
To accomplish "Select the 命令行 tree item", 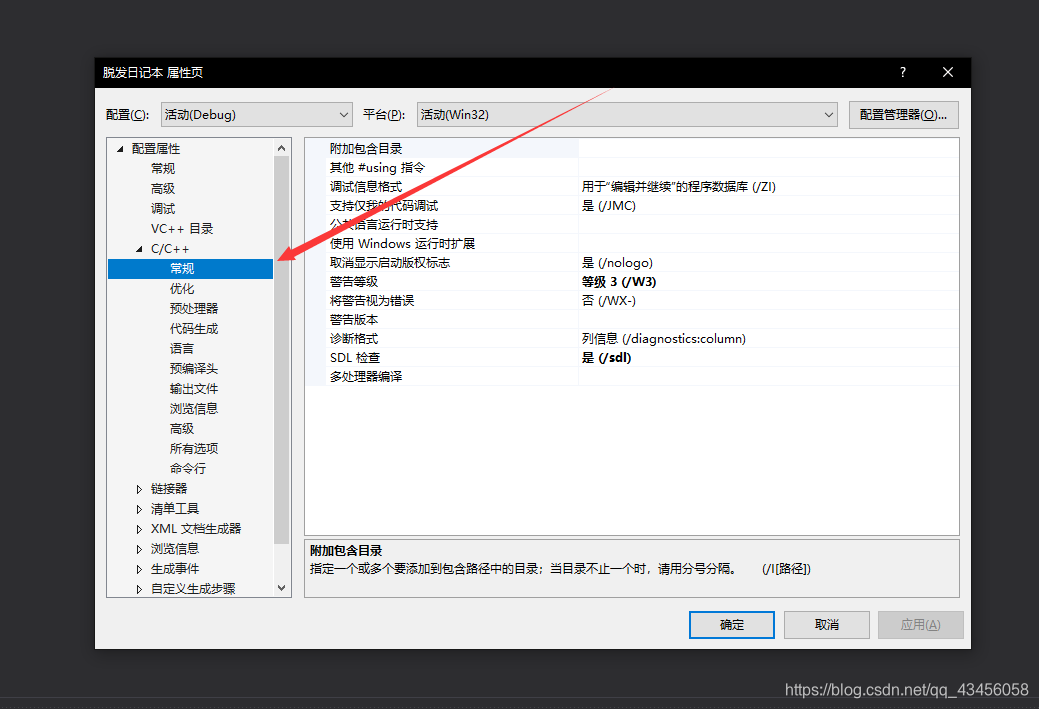I will pyautogui.click(x=187, y=468).
